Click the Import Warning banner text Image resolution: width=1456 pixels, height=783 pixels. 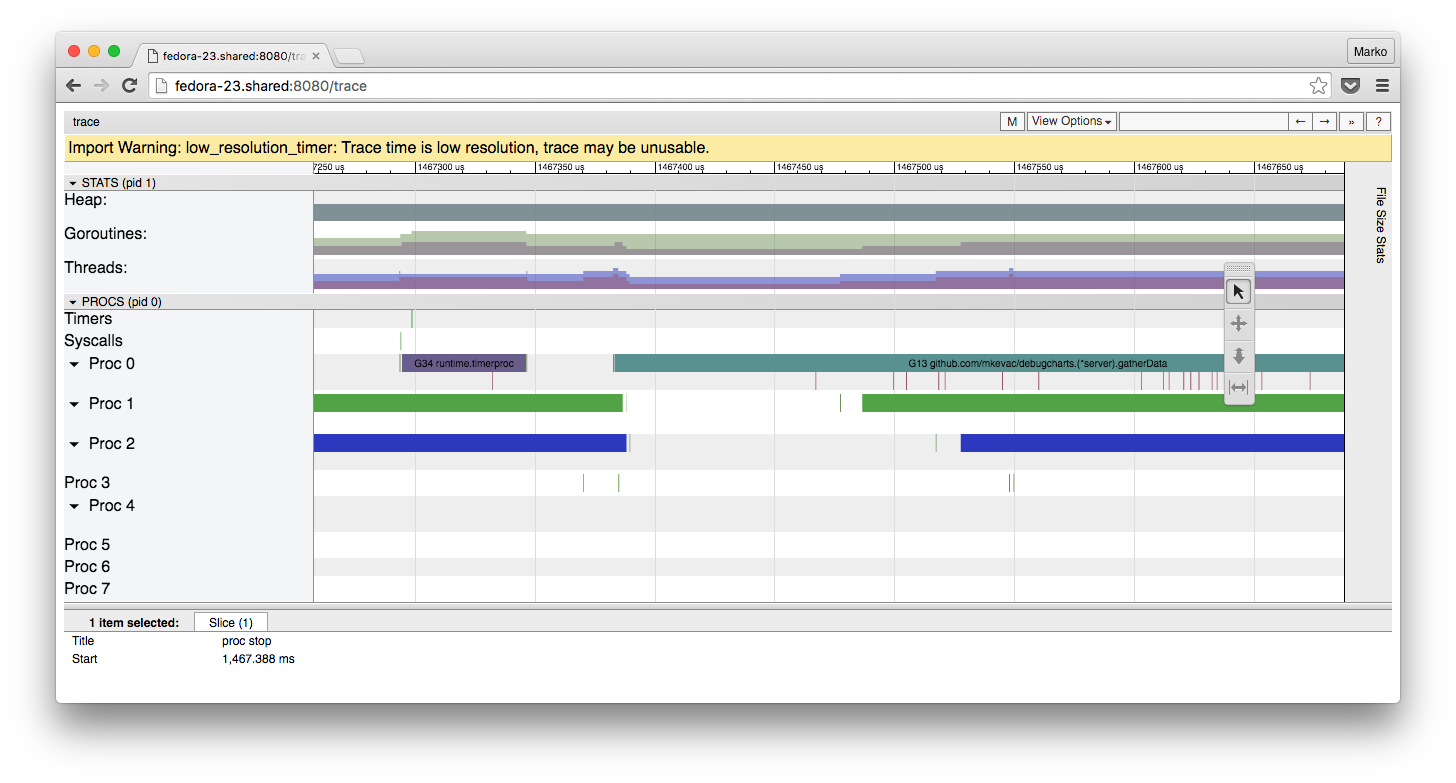tap(388, 148)
